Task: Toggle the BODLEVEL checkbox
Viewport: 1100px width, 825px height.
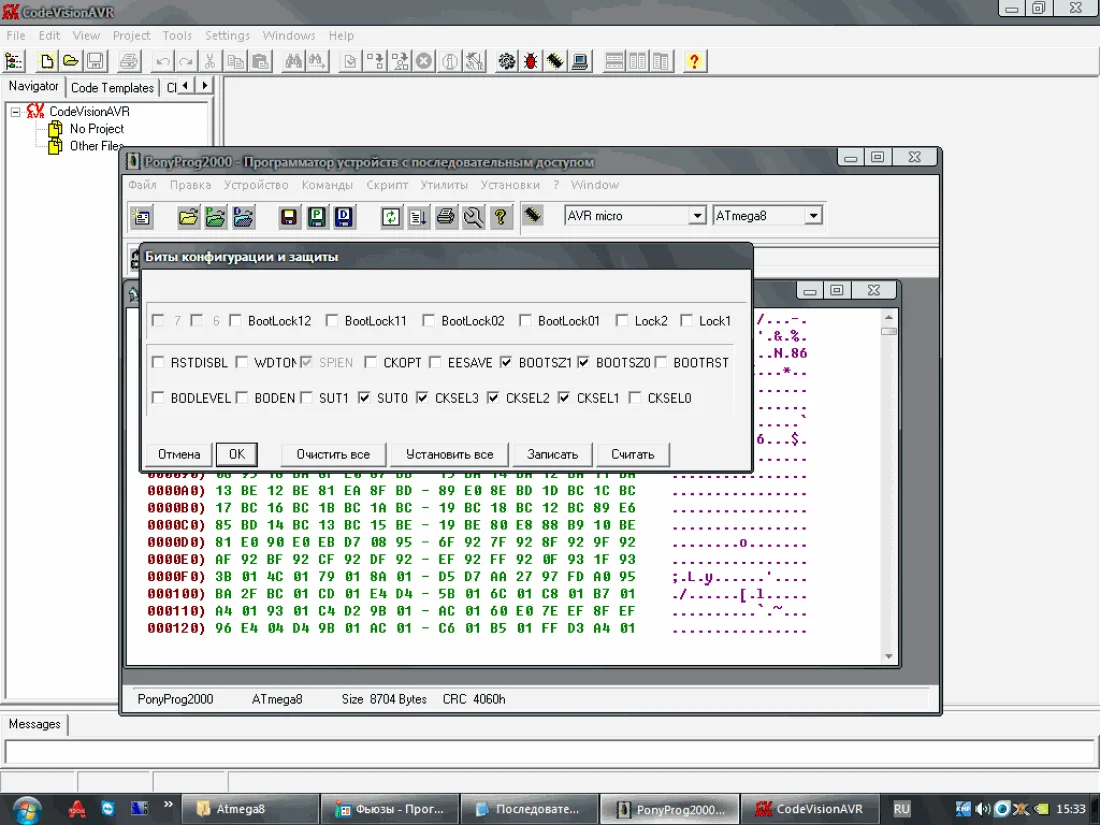Action: pos(158,398)
